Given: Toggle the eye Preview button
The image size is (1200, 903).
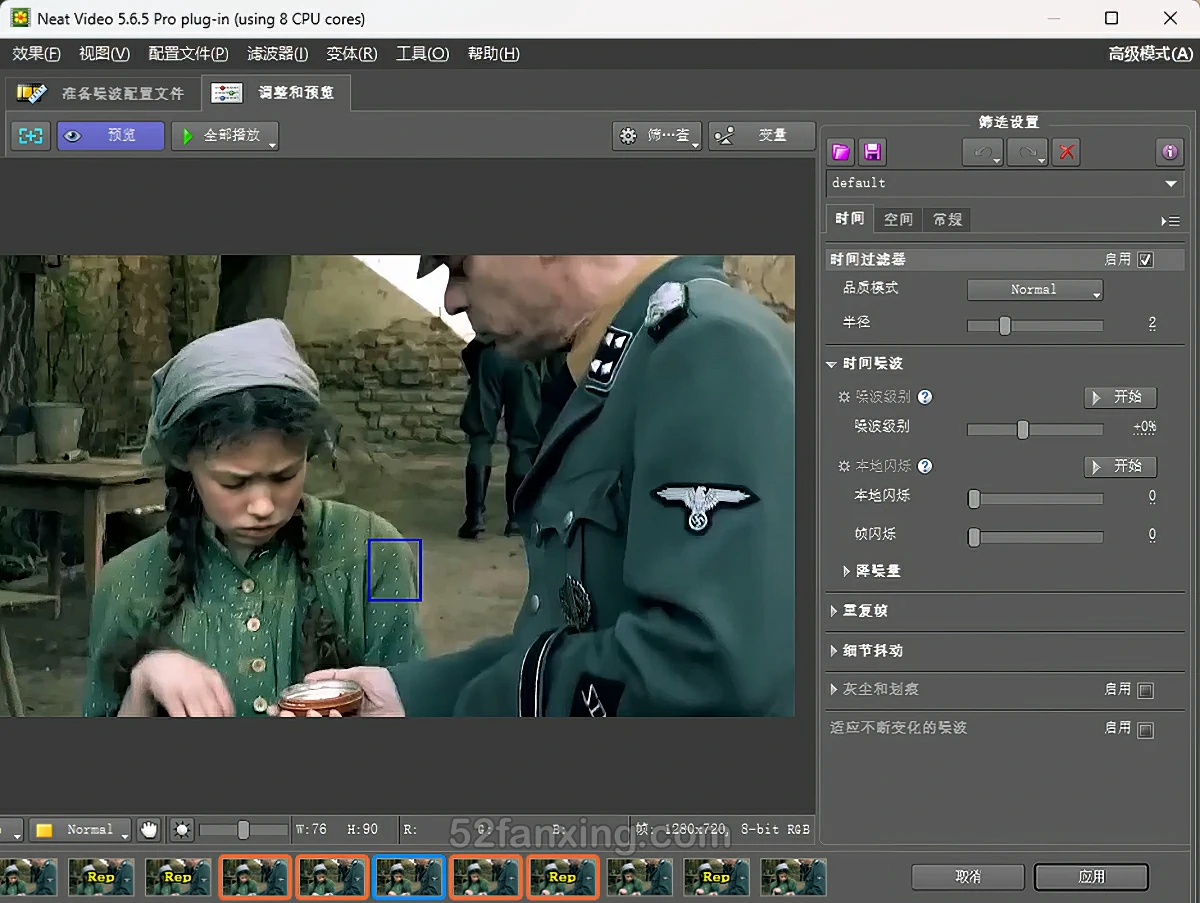Looking at the screenshot, I should coord(110,135).
